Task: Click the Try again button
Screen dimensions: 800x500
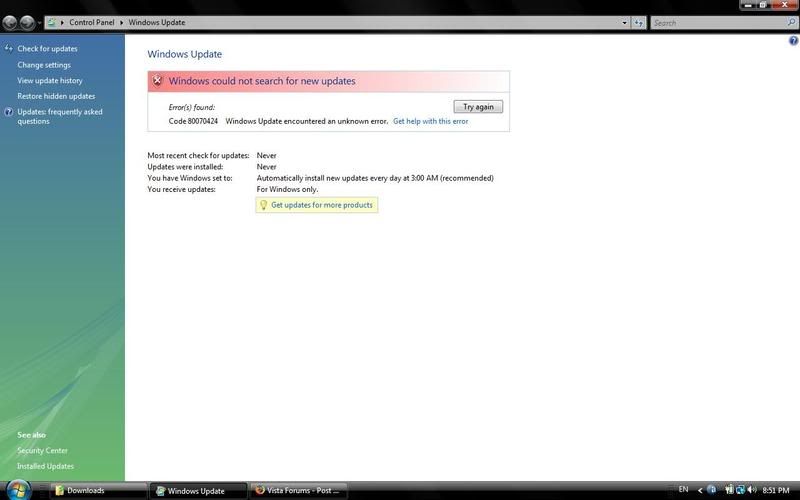Action: coord(478,107)
